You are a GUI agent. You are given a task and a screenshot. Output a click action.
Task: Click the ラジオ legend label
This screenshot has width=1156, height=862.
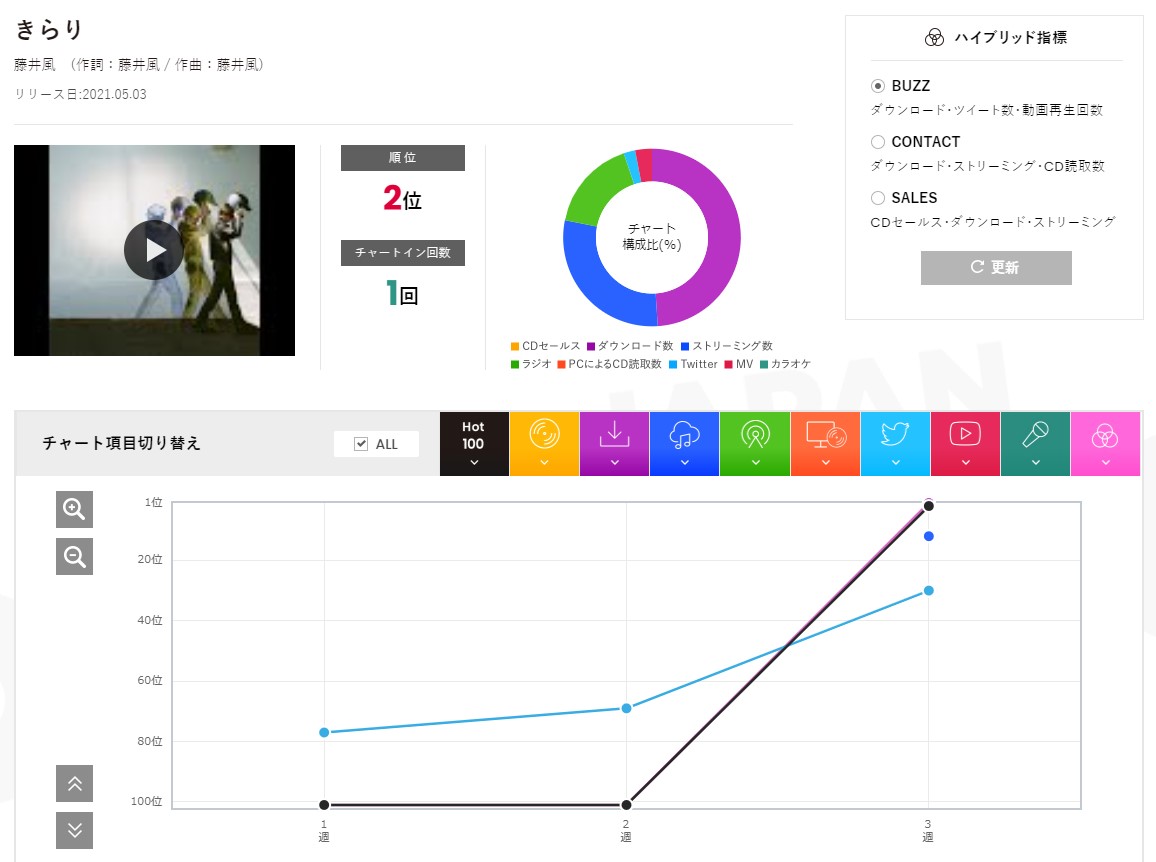(536, 364)
